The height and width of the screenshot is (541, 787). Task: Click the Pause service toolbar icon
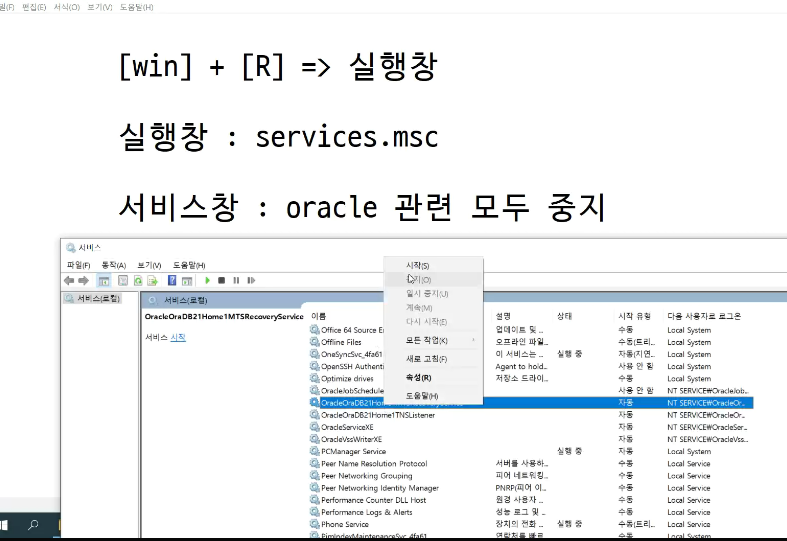click(236, 281)
